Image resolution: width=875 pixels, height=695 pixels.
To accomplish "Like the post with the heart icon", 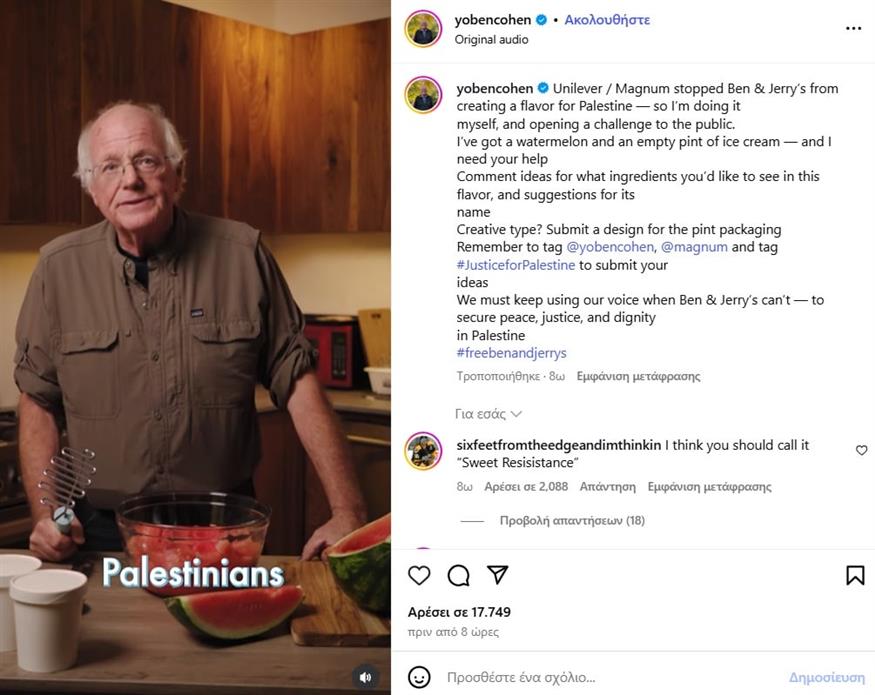I will tap(419, 575).
